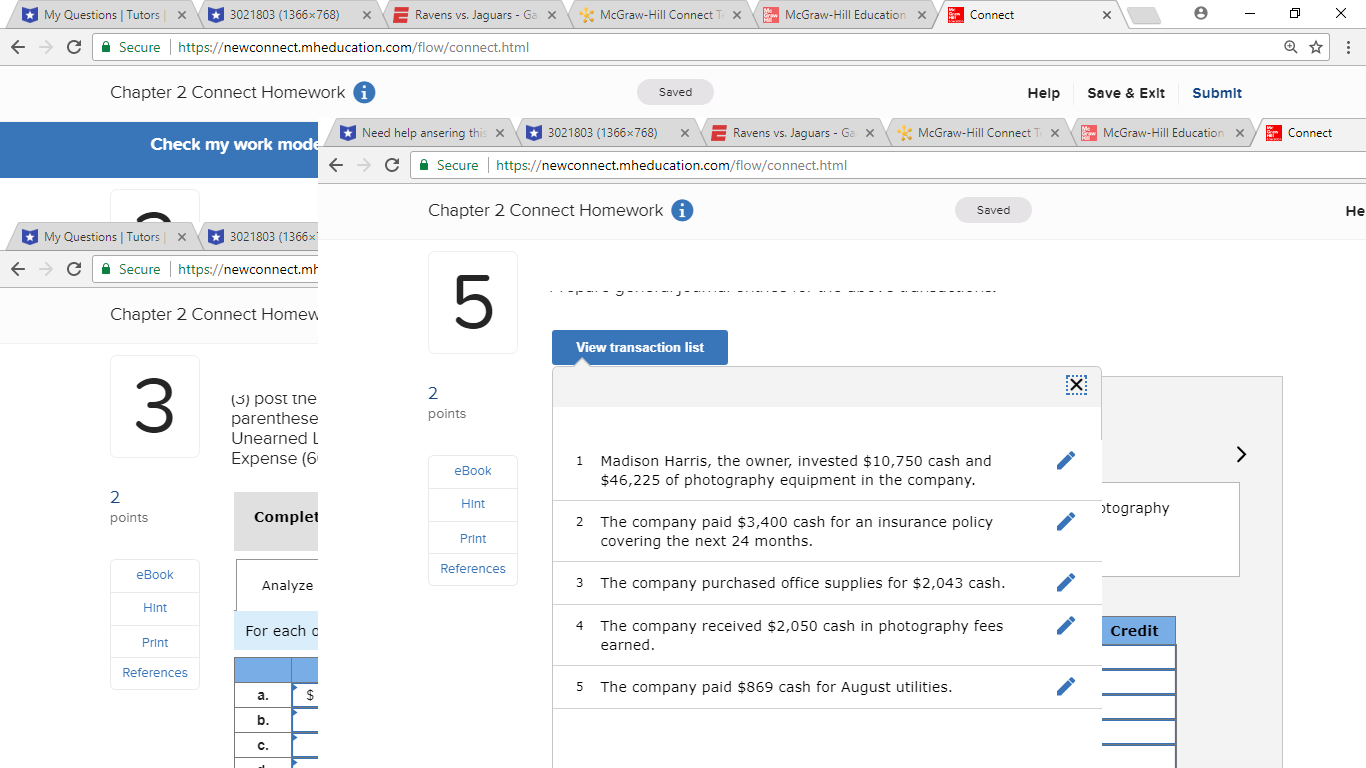Click the info icon beside Chapter 2 Connect Homework
The width and height of the screenshot is (1366, 768).
tap(362, 92)
